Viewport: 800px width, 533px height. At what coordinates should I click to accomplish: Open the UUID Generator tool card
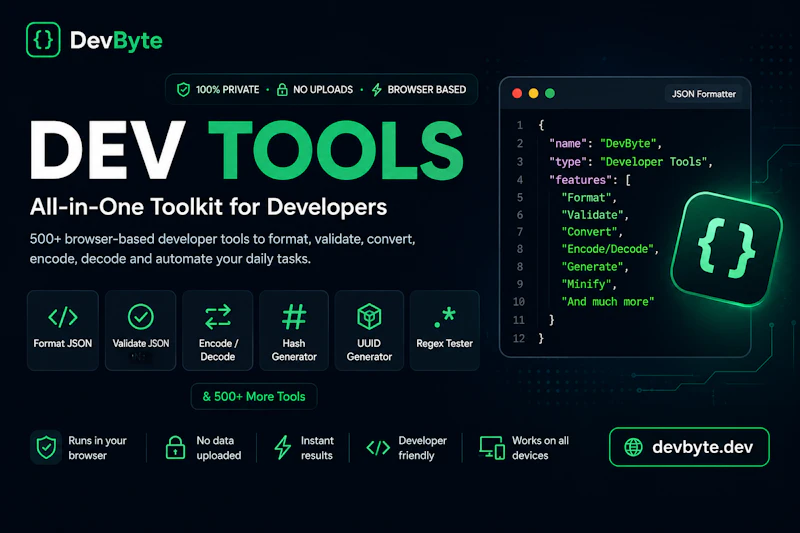point(369,330)
